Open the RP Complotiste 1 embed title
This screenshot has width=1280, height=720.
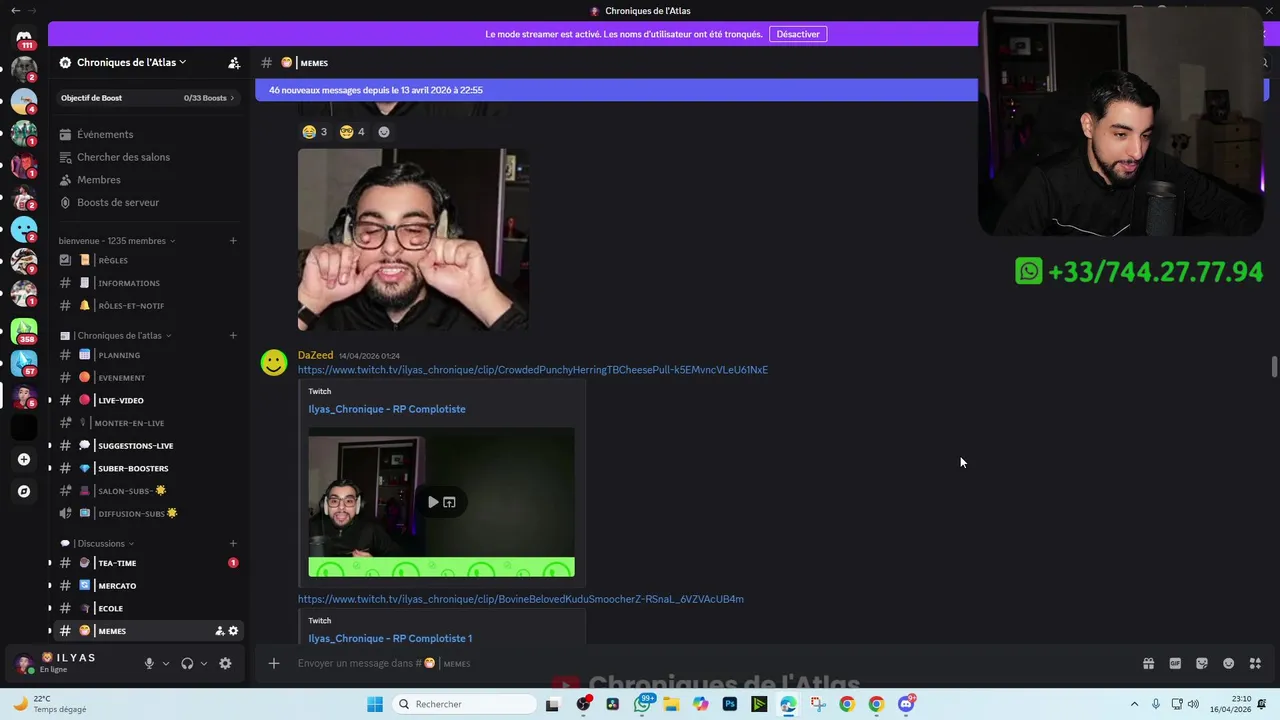390,638
